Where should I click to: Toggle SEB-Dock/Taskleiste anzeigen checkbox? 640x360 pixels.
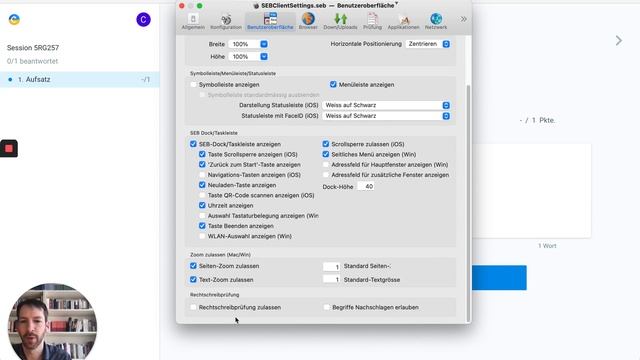[193, 144]
